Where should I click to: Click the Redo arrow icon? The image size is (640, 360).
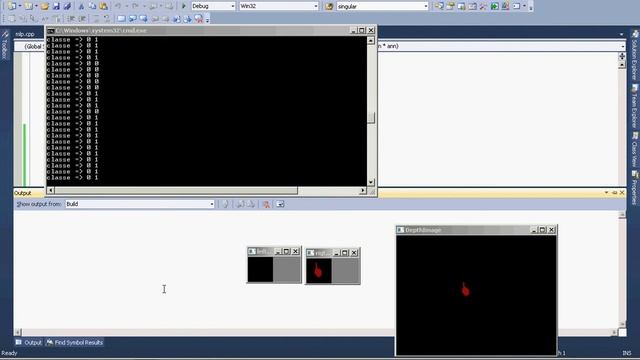tap(135, 6)
